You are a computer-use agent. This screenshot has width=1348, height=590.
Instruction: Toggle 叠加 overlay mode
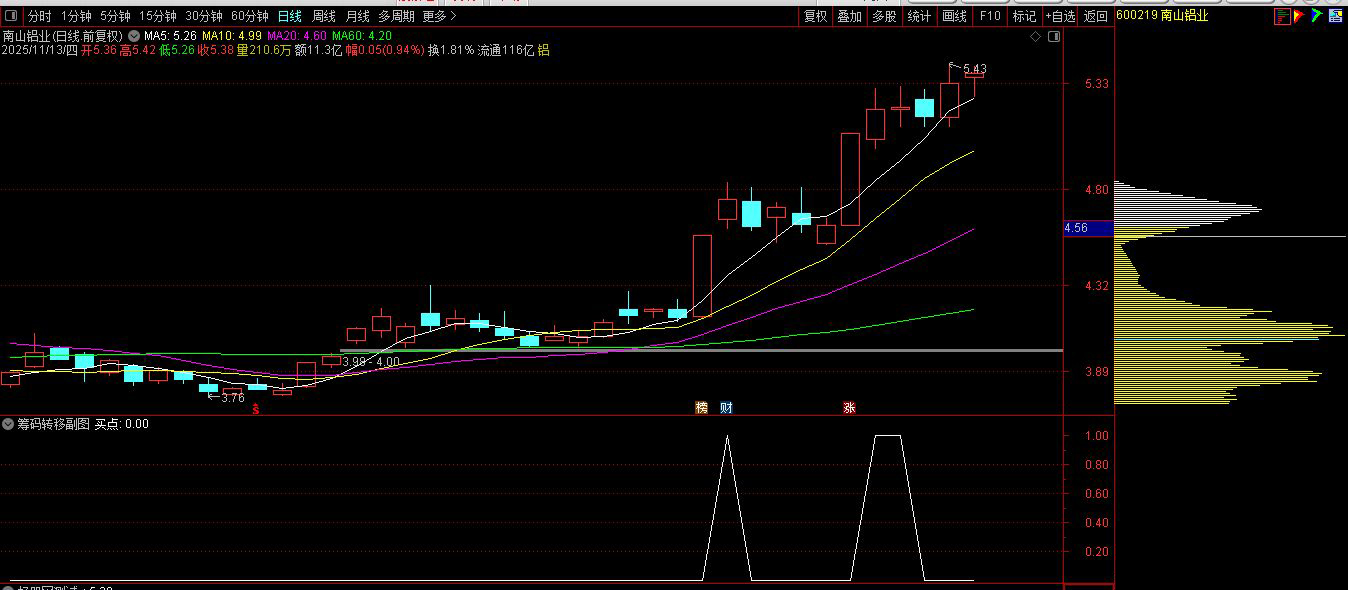[x=849, y=16]
